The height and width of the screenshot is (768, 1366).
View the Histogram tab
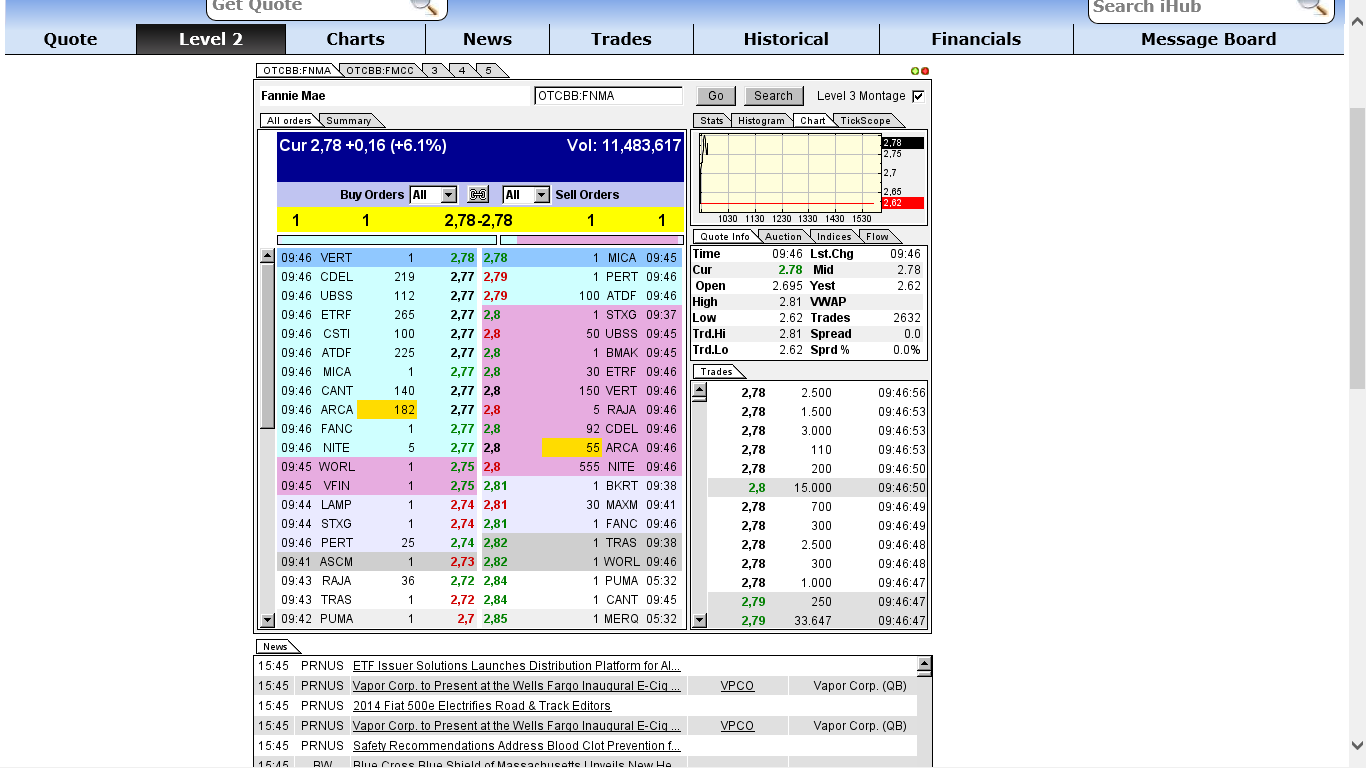[761, 120]
